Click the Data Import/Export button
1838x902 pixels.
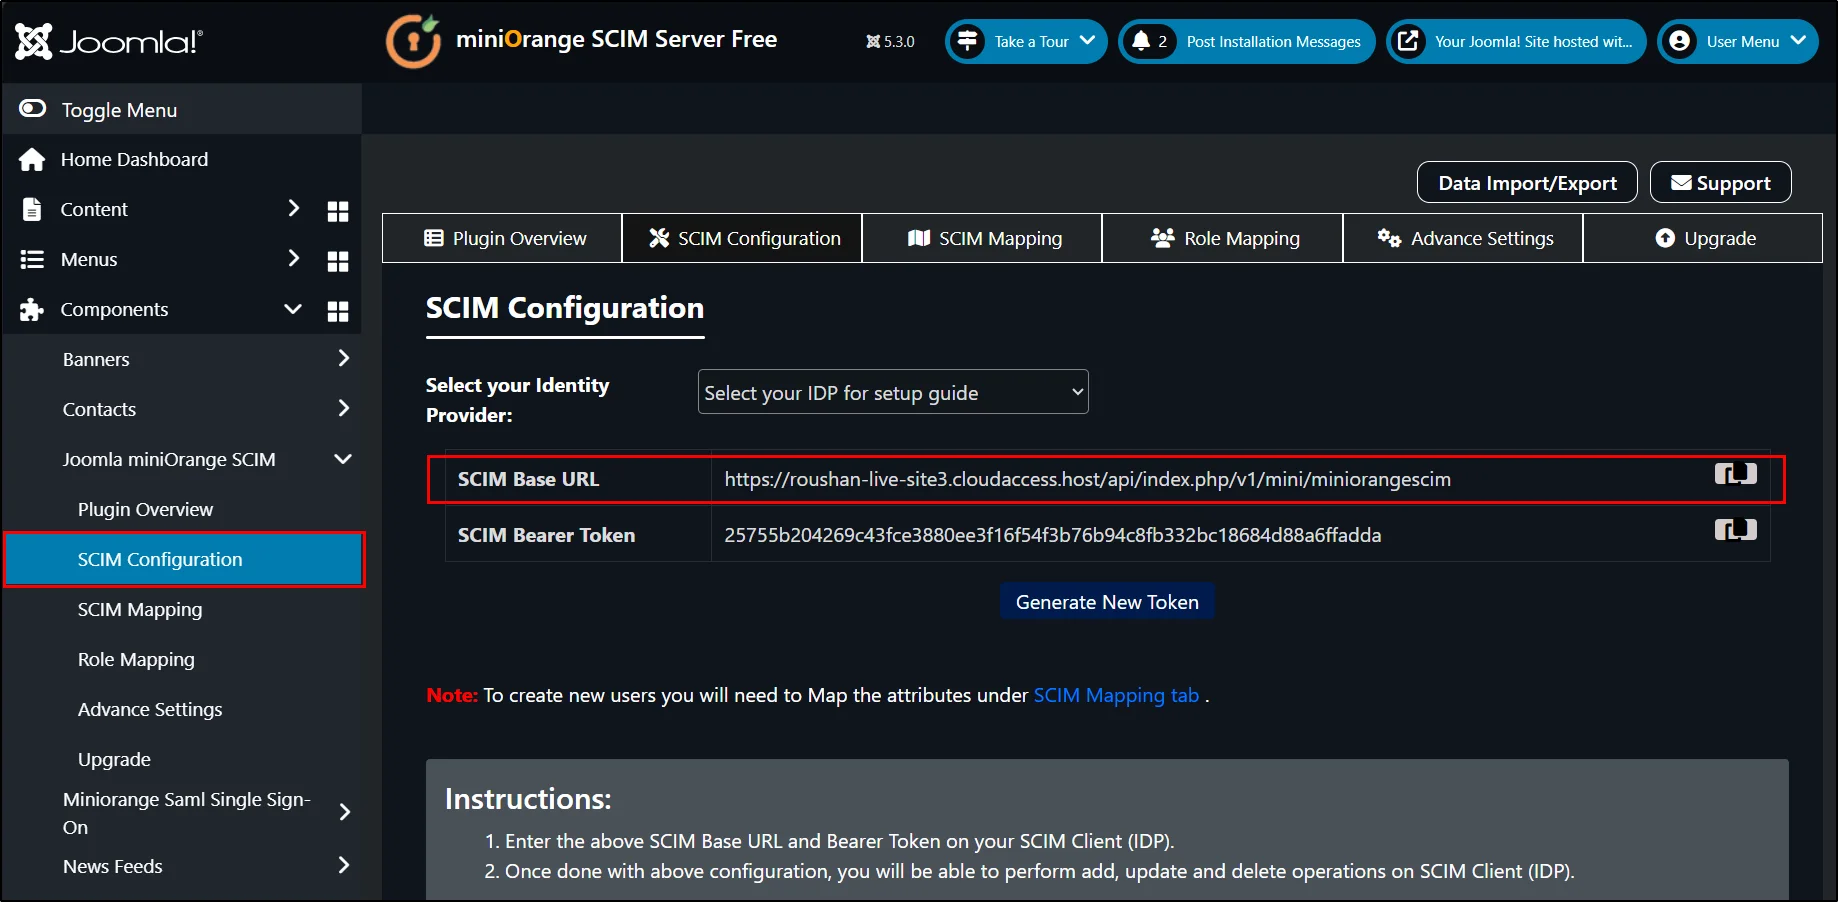point(1527,183)
